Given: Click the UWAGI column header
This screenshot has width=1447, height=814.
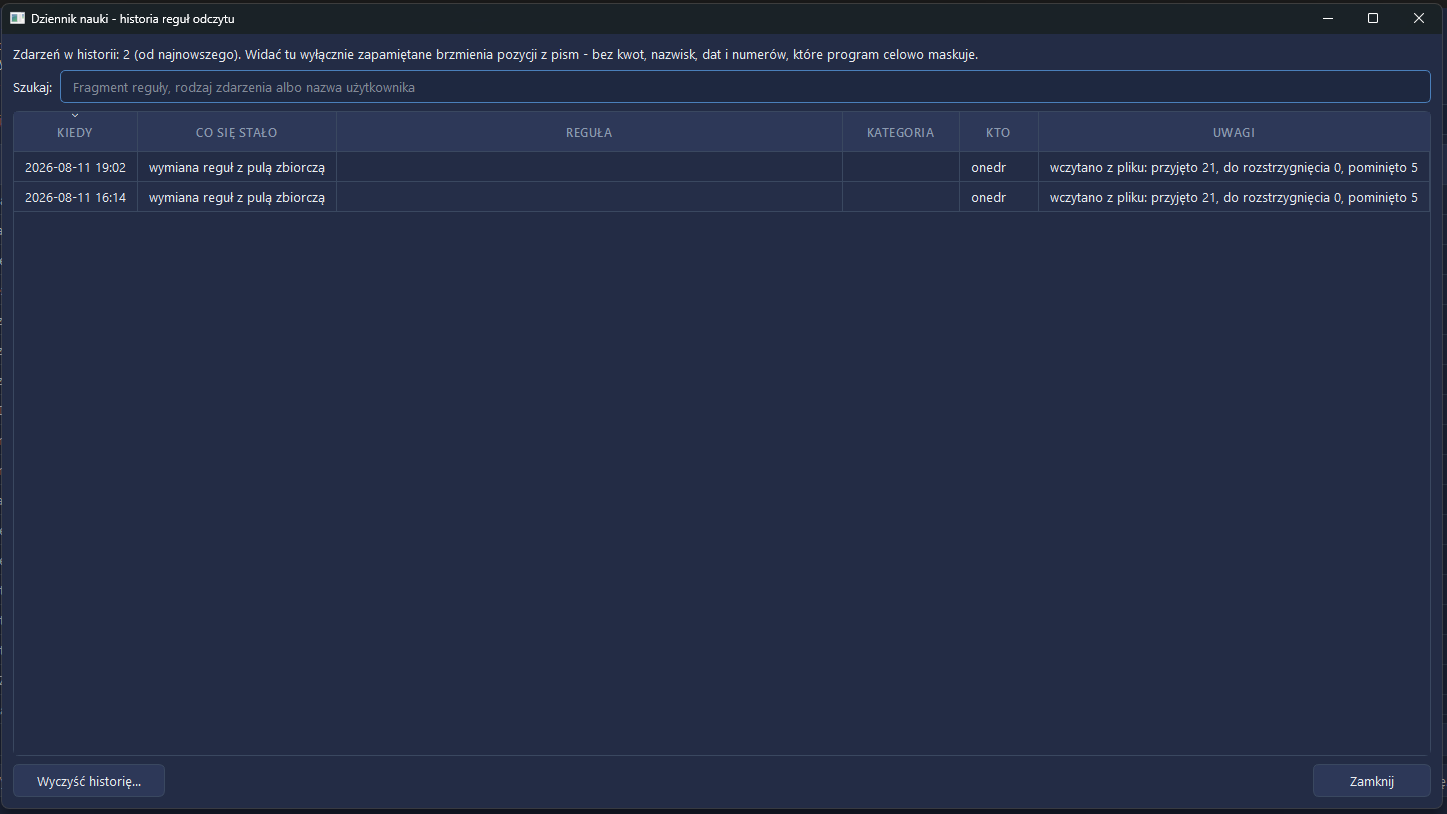Looking at the screenshot, I should coord(1234,132).
